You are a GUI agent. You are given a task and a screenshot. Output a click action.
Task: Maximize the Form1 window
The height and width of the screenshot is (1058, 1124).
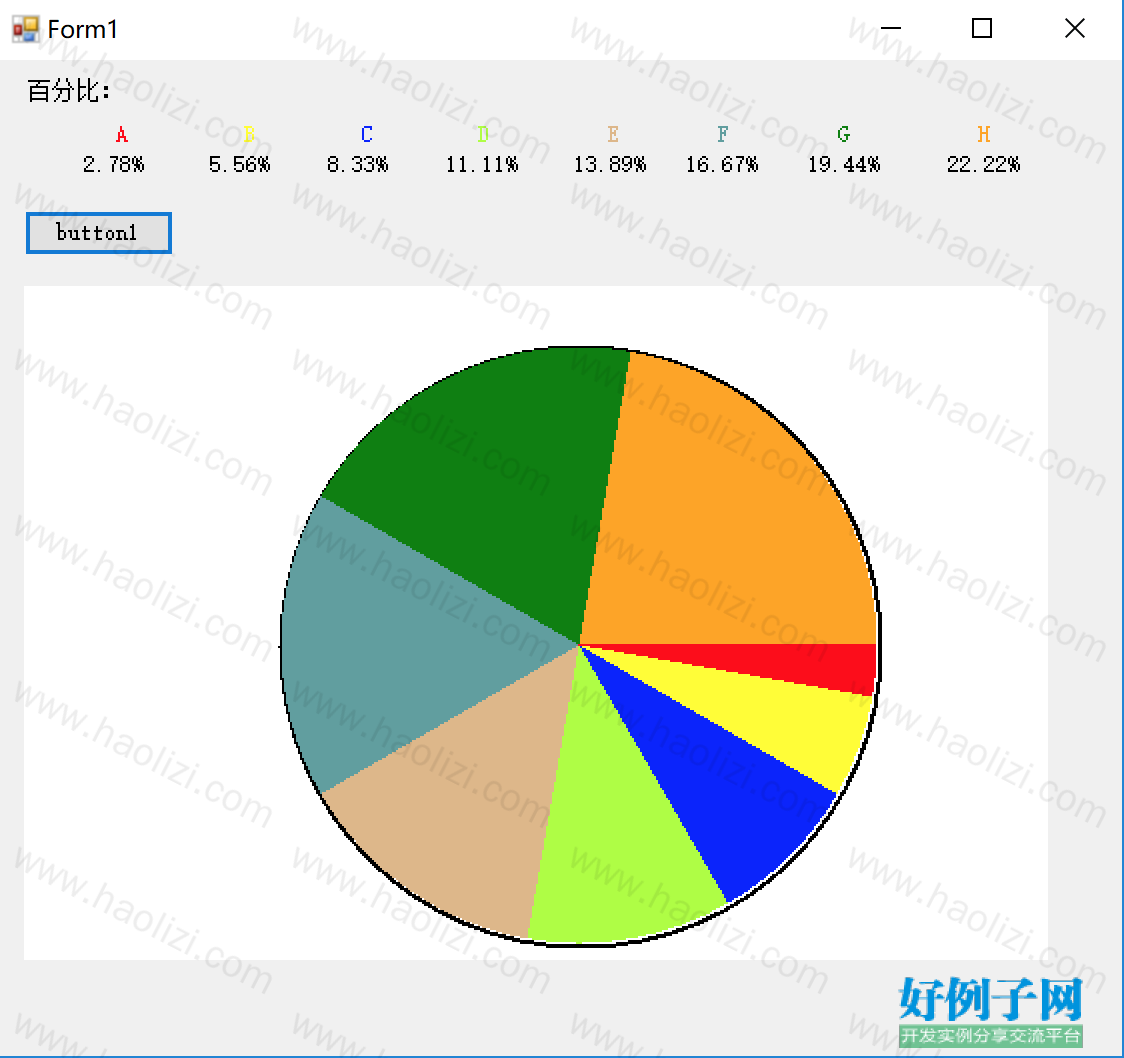click(981, 29)
